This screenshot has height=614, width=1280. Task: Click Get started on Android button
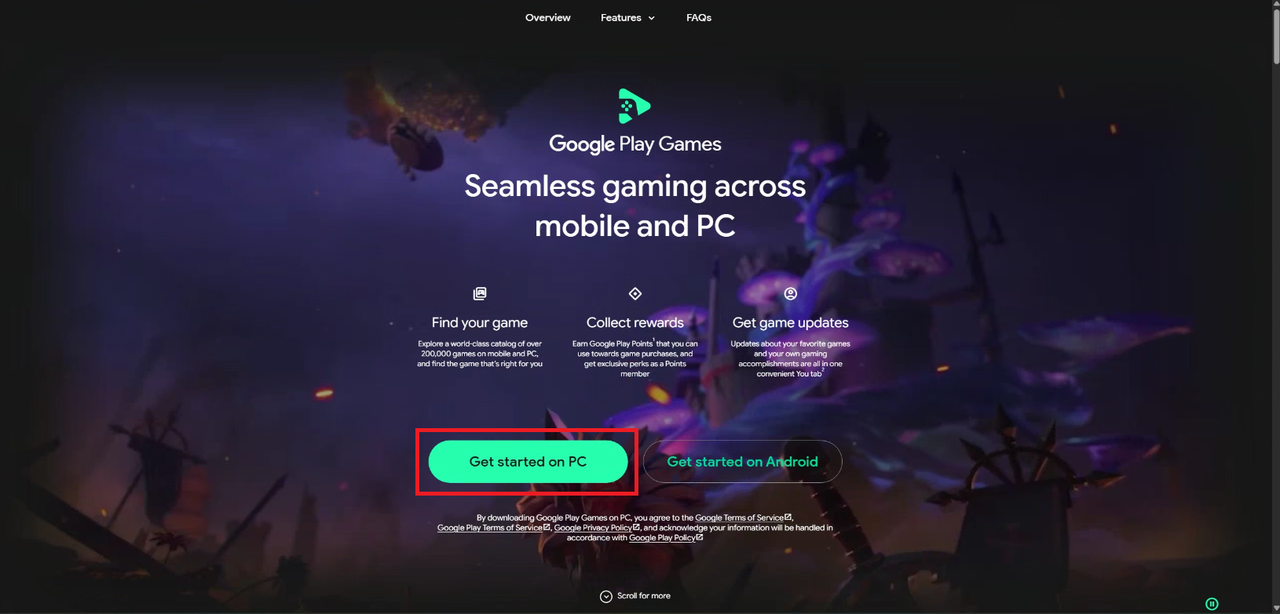(742, 462)
